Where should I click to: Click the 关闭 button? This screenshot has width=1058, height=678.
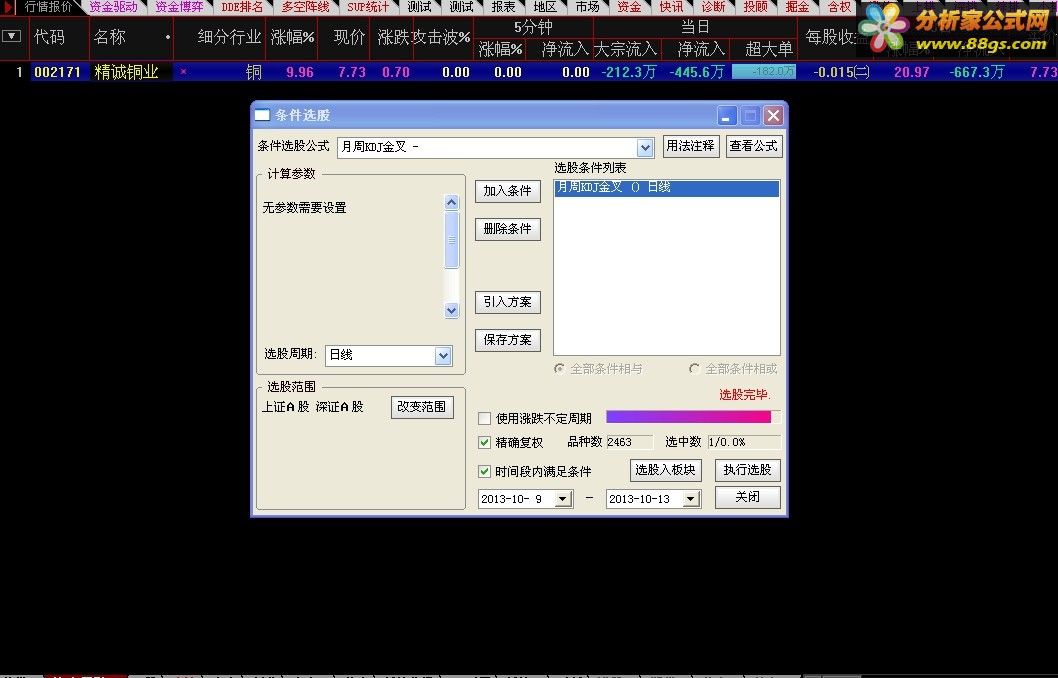tap(748, 497)
